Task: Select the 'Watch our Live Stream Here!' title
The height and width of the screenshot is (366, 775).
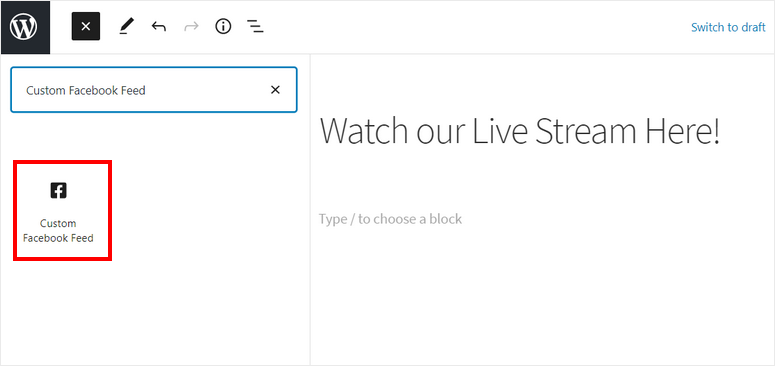Action: pos(519,131)
